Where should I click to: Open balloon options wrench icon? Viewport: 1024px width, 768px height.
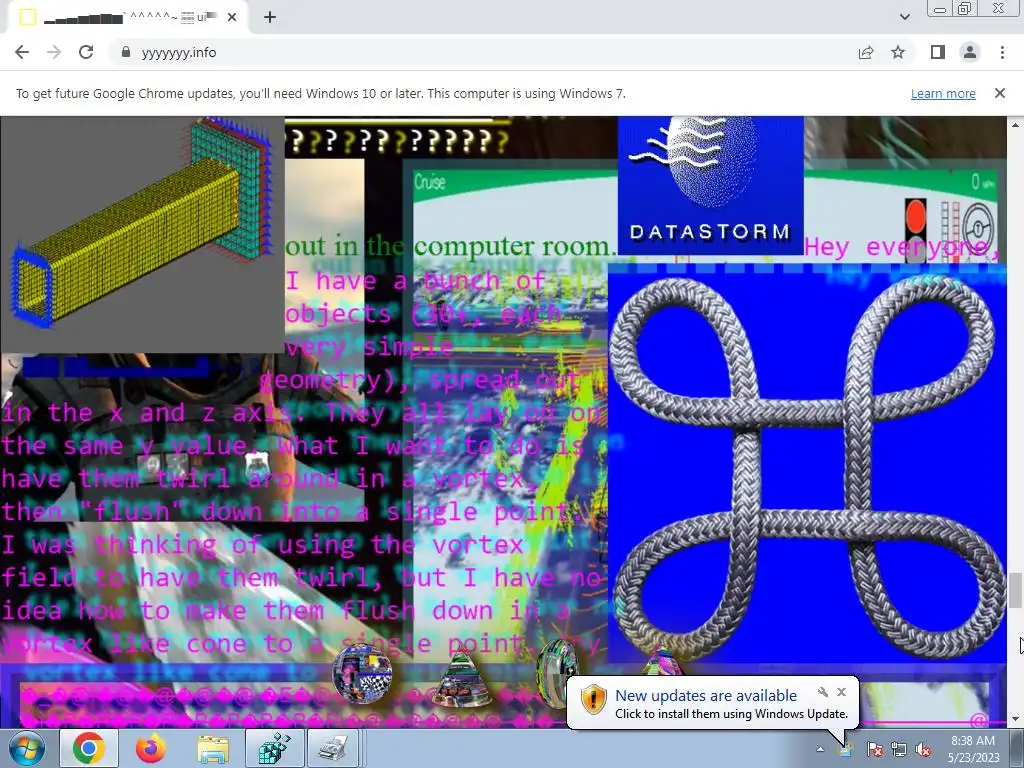823,692
